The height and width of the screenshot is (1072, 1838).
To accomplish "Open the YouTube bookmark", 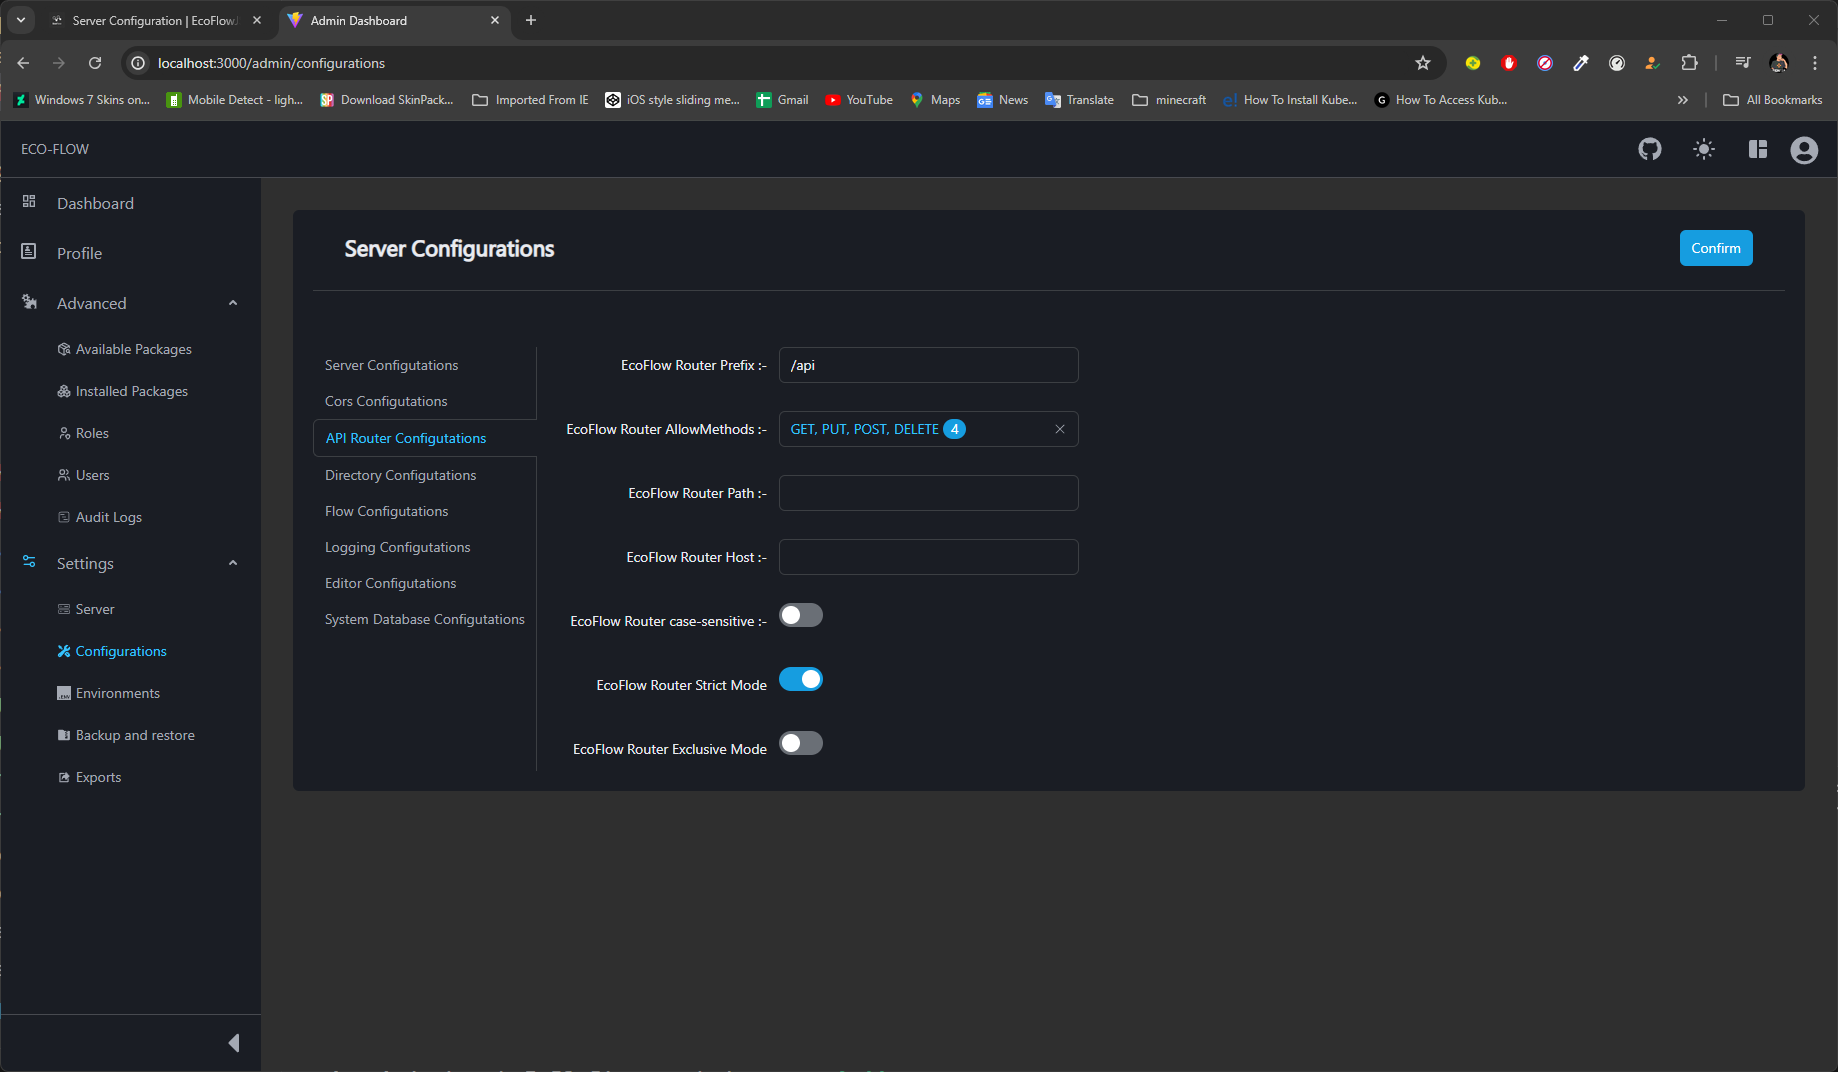I will 859,100.
